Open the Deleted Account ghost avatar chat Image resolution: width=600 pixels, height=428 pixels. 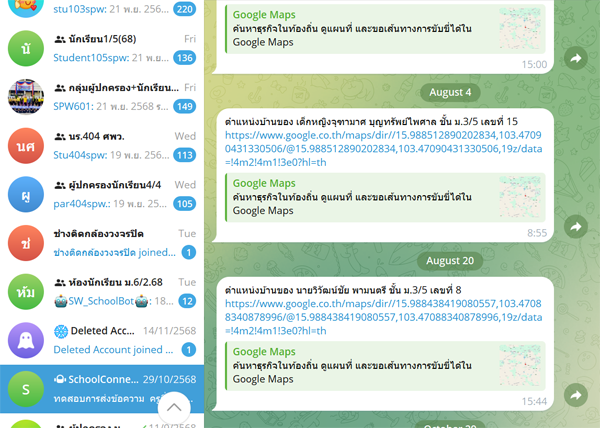pyautogui.click(x=25, y=340)
